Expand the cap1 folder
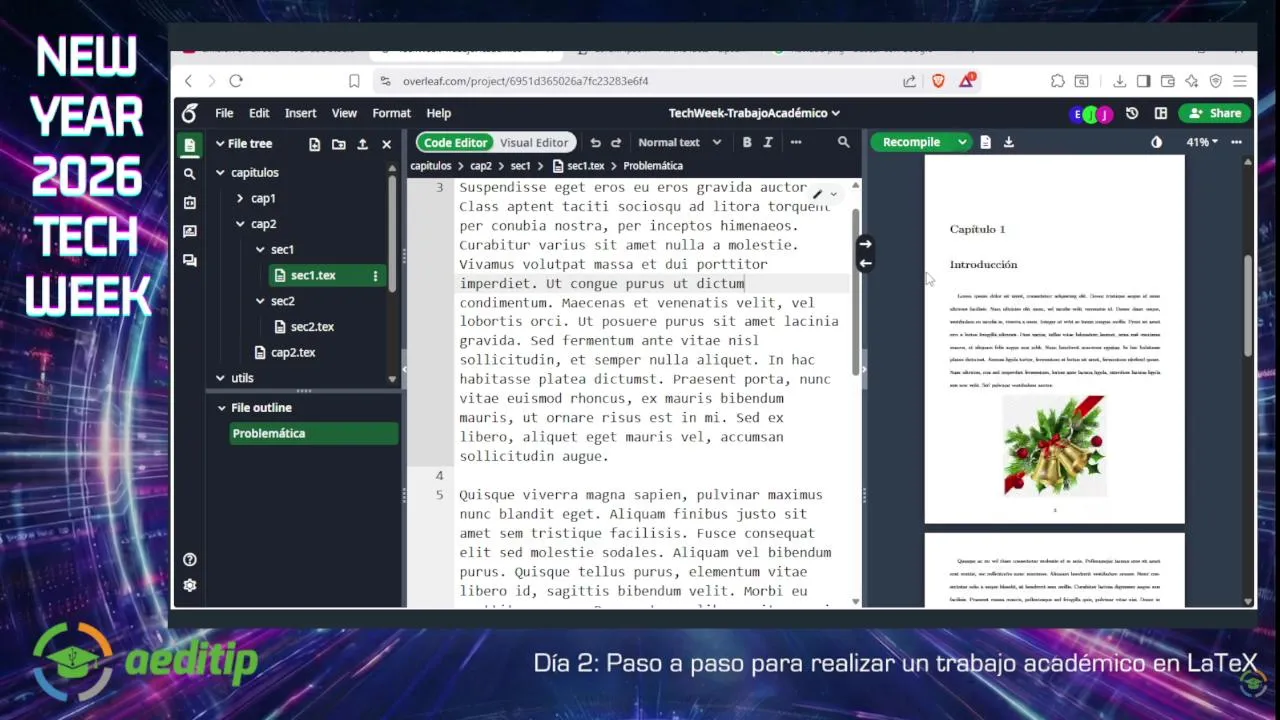Image resolution: width=1280 pixels, height=720 pixels. (x=240, y=199)
